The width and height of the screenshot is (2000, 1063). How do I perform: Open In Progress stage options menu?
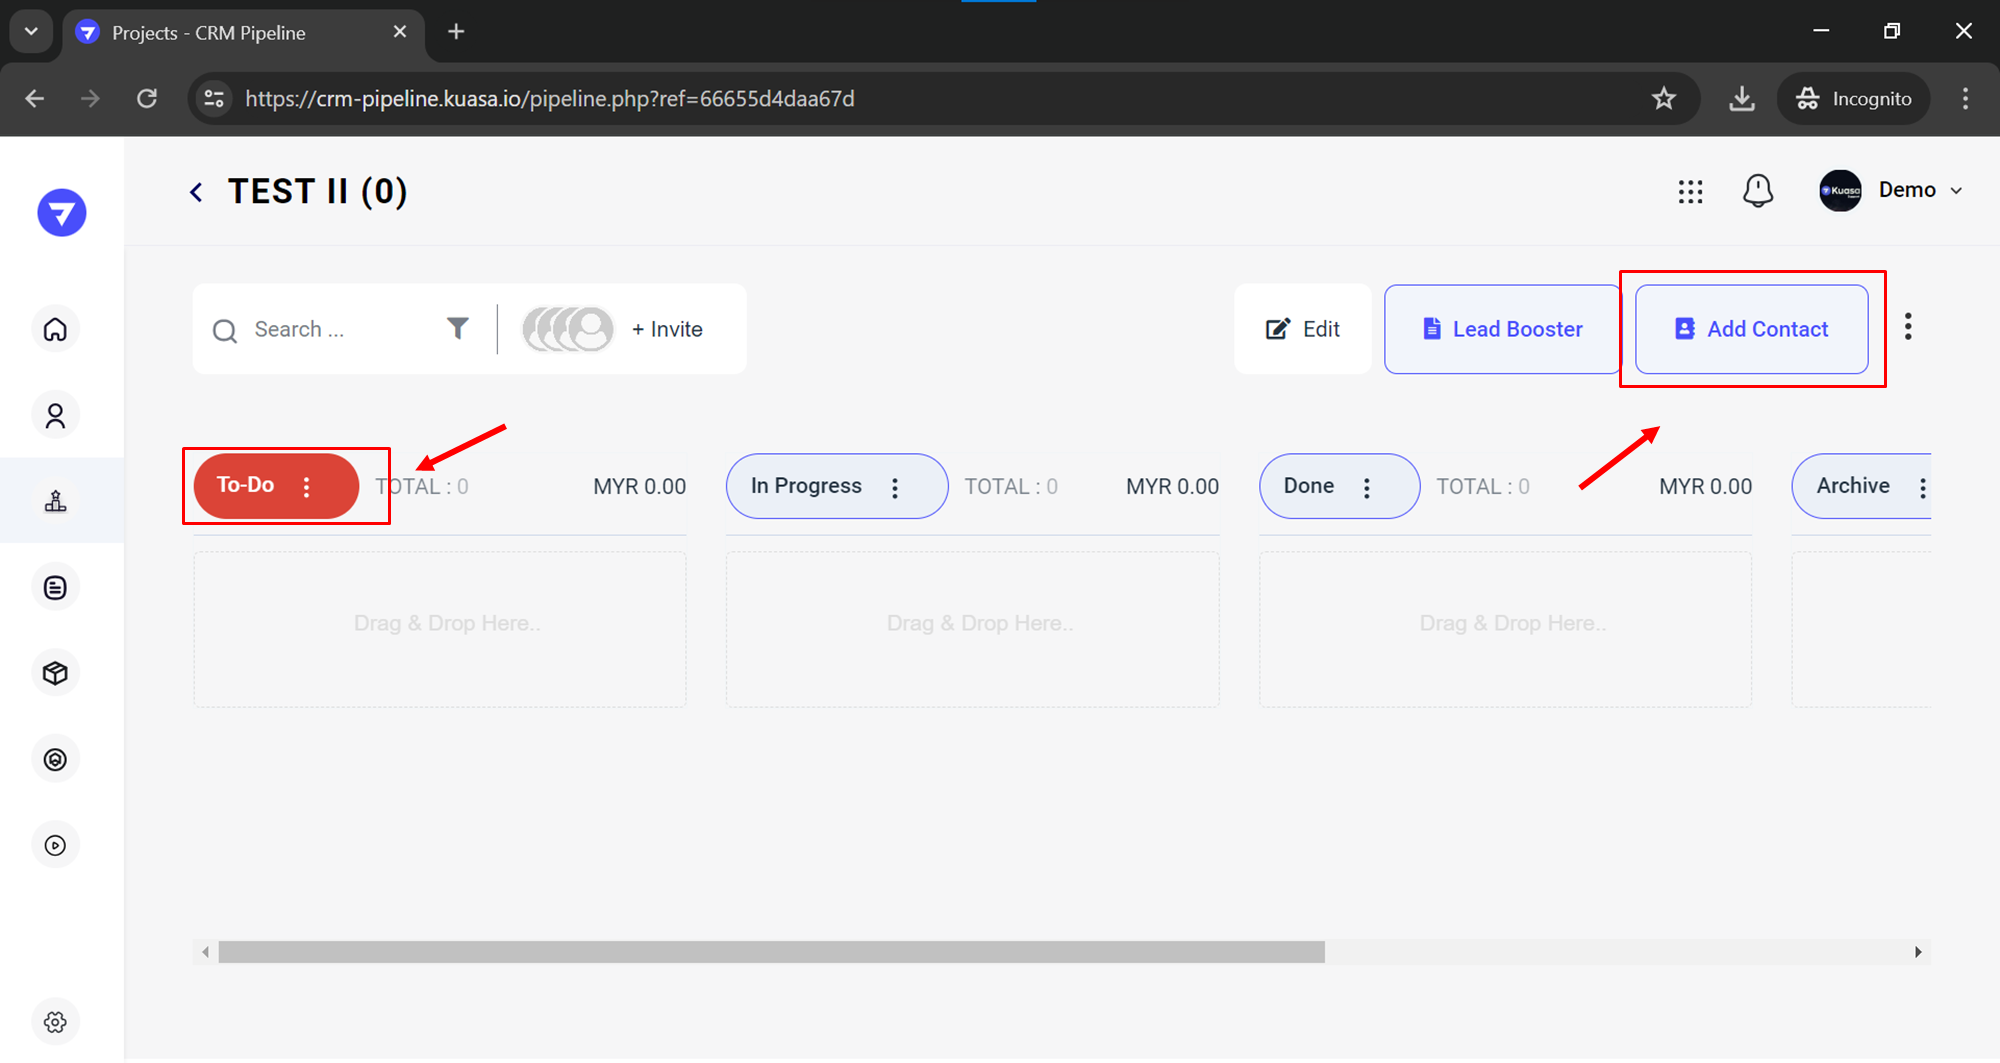click(x=895, y=487)
